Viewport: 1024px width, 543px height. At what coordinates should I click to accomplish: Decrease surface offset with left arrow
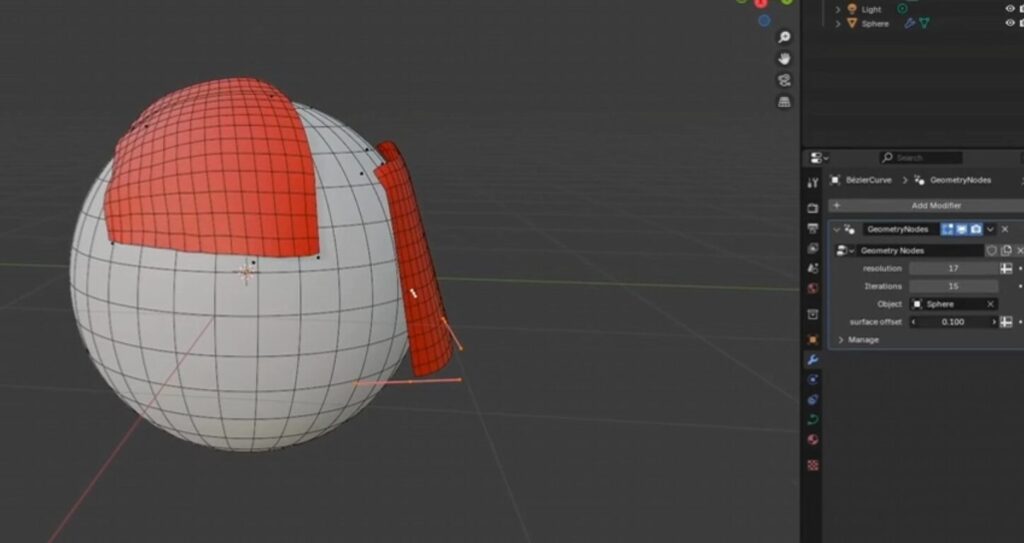pos(914,322)
